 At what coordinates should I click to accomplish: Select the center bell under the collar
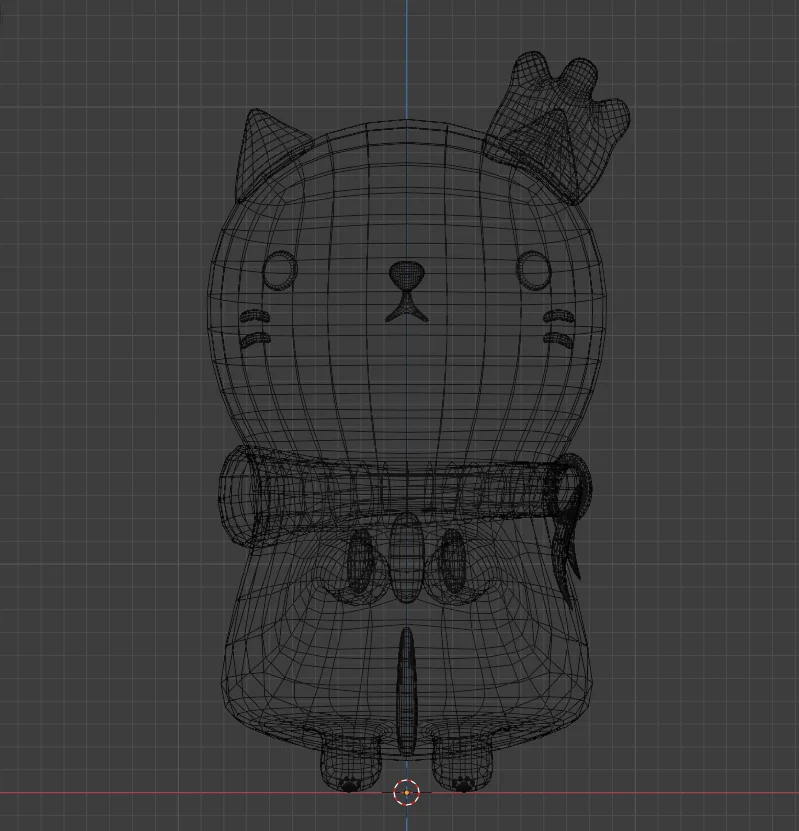406,558
